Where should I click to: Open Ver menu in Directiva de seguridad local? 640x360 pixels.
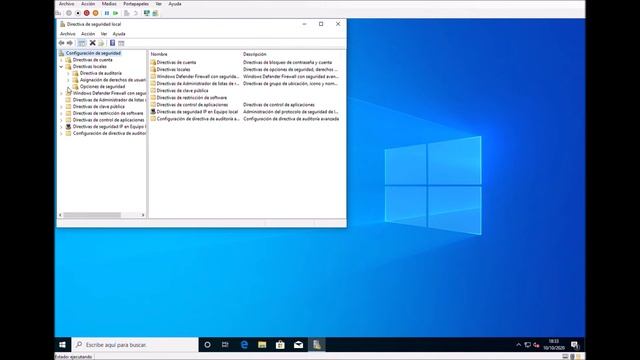coord(104,34)
